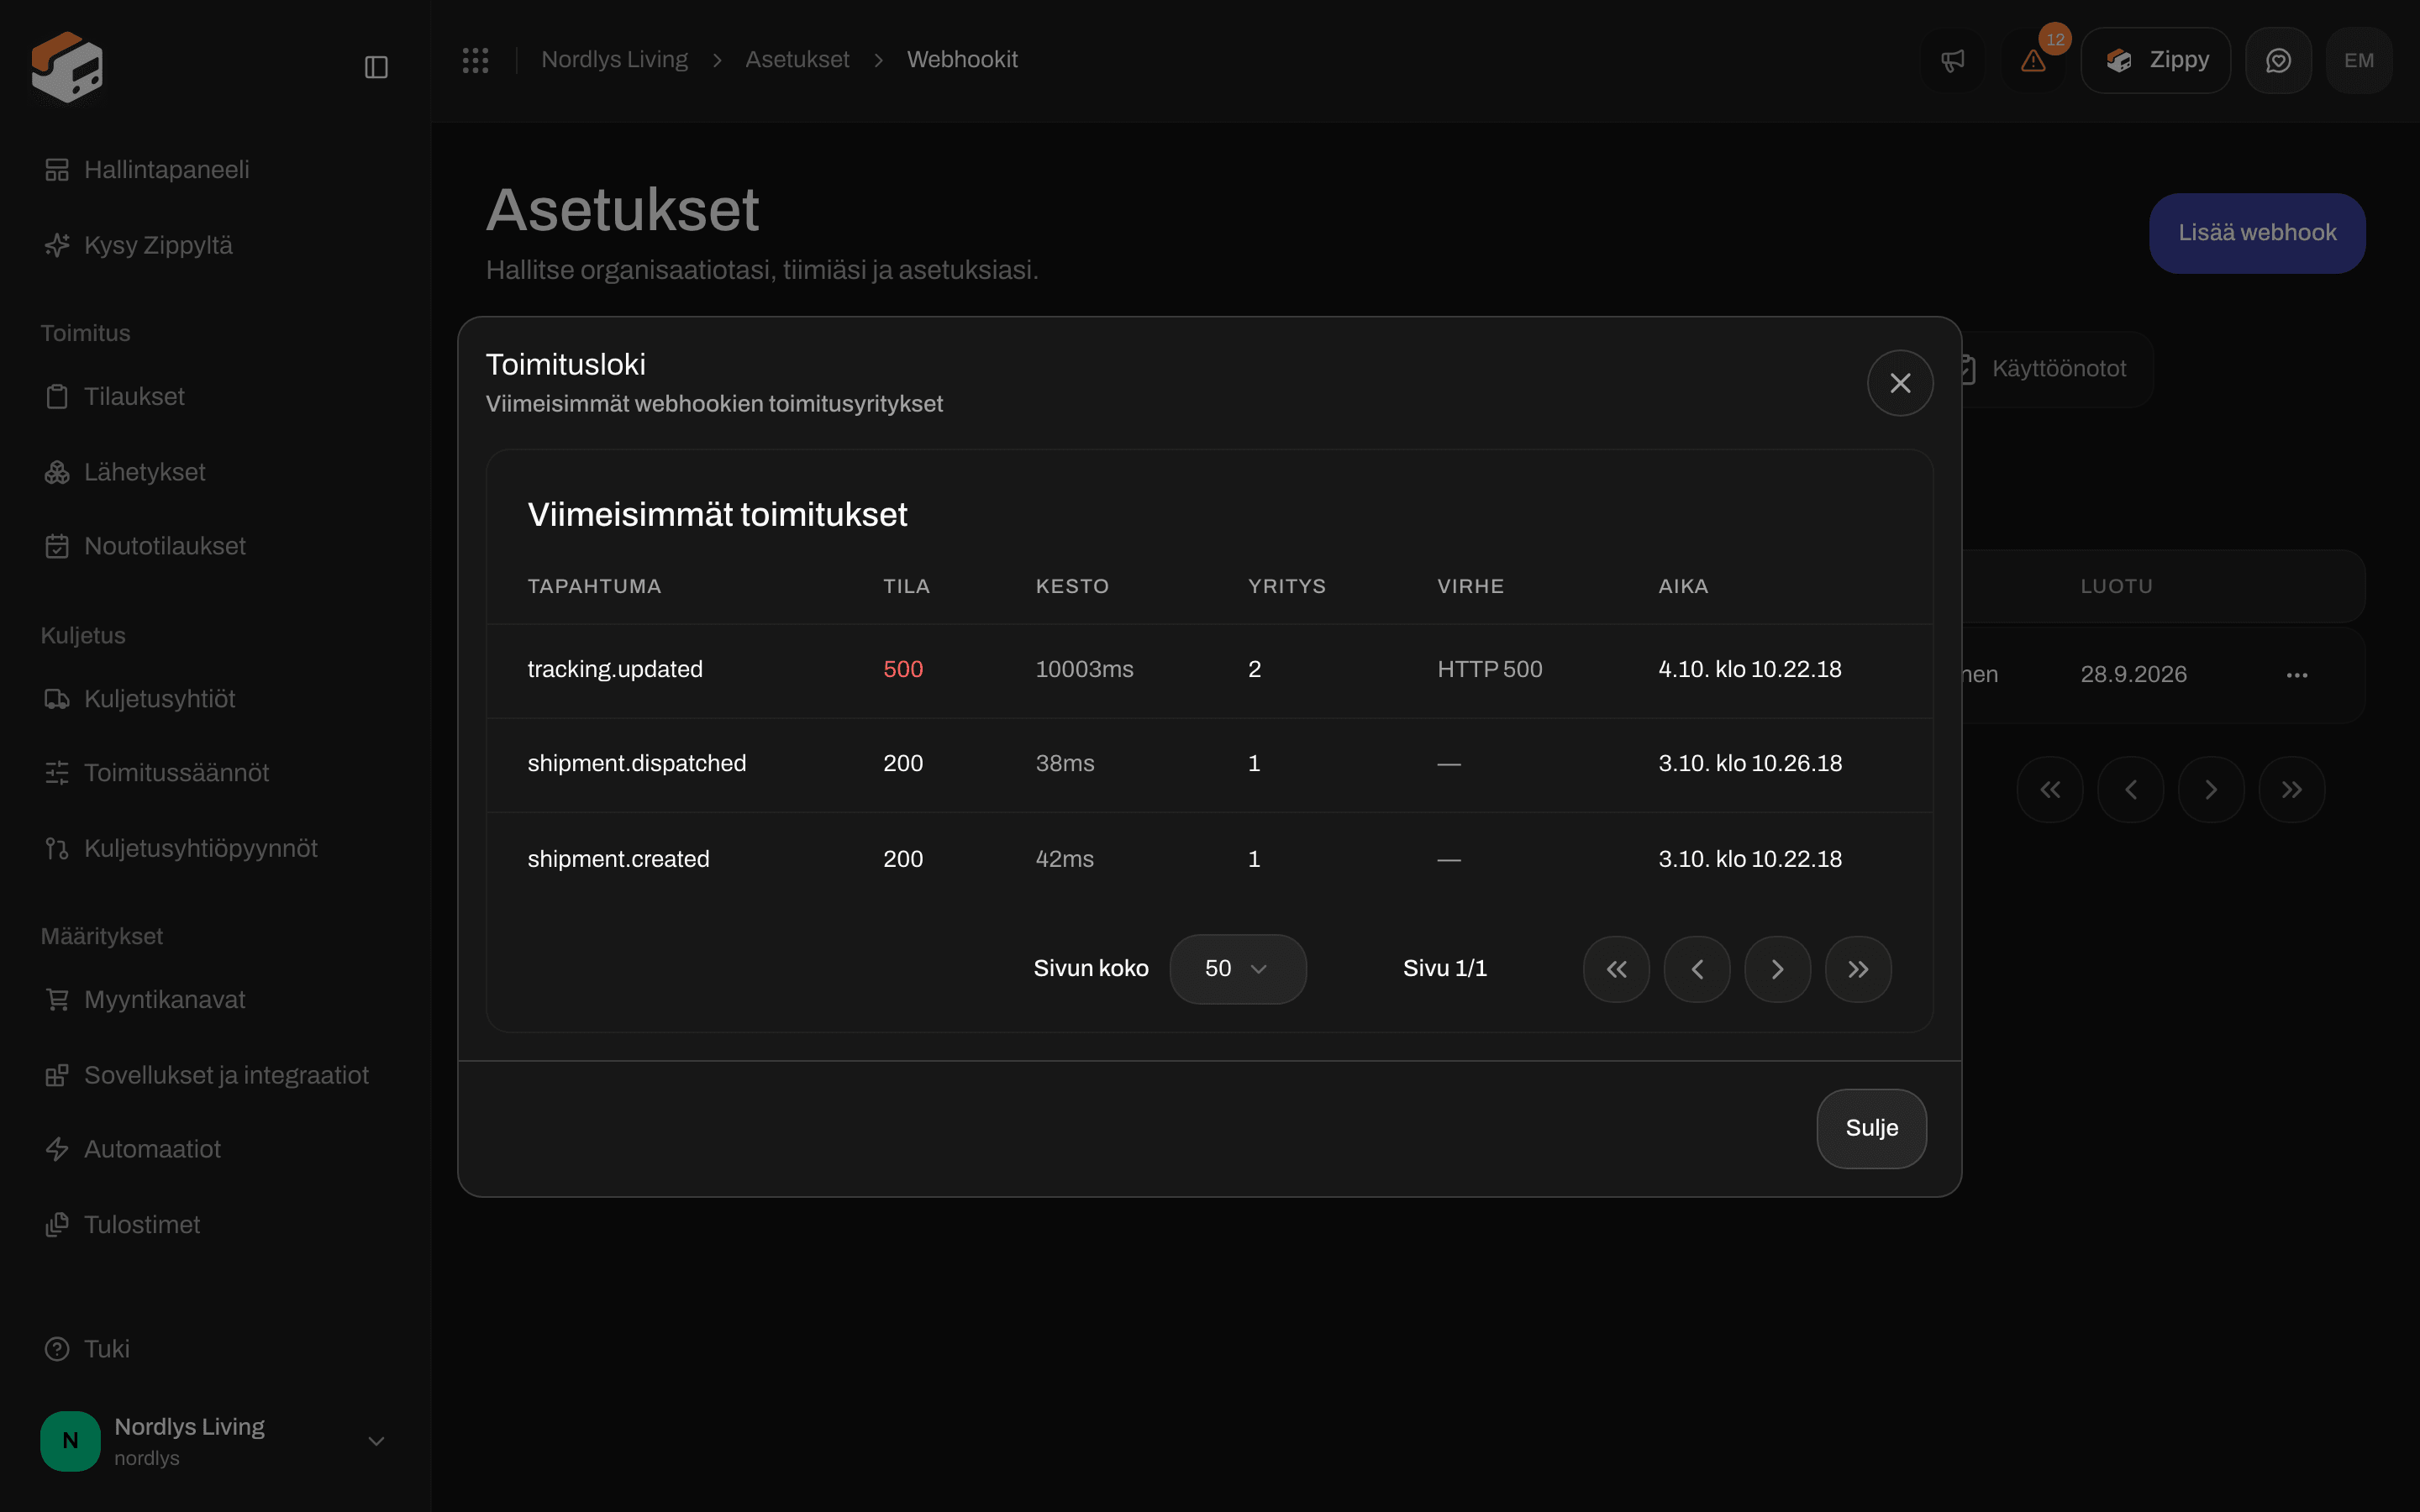This screenshot has width=2420, height=1512.
Task: Close the Toimitusloki dialog with X
Action: tap(1900, 383)
